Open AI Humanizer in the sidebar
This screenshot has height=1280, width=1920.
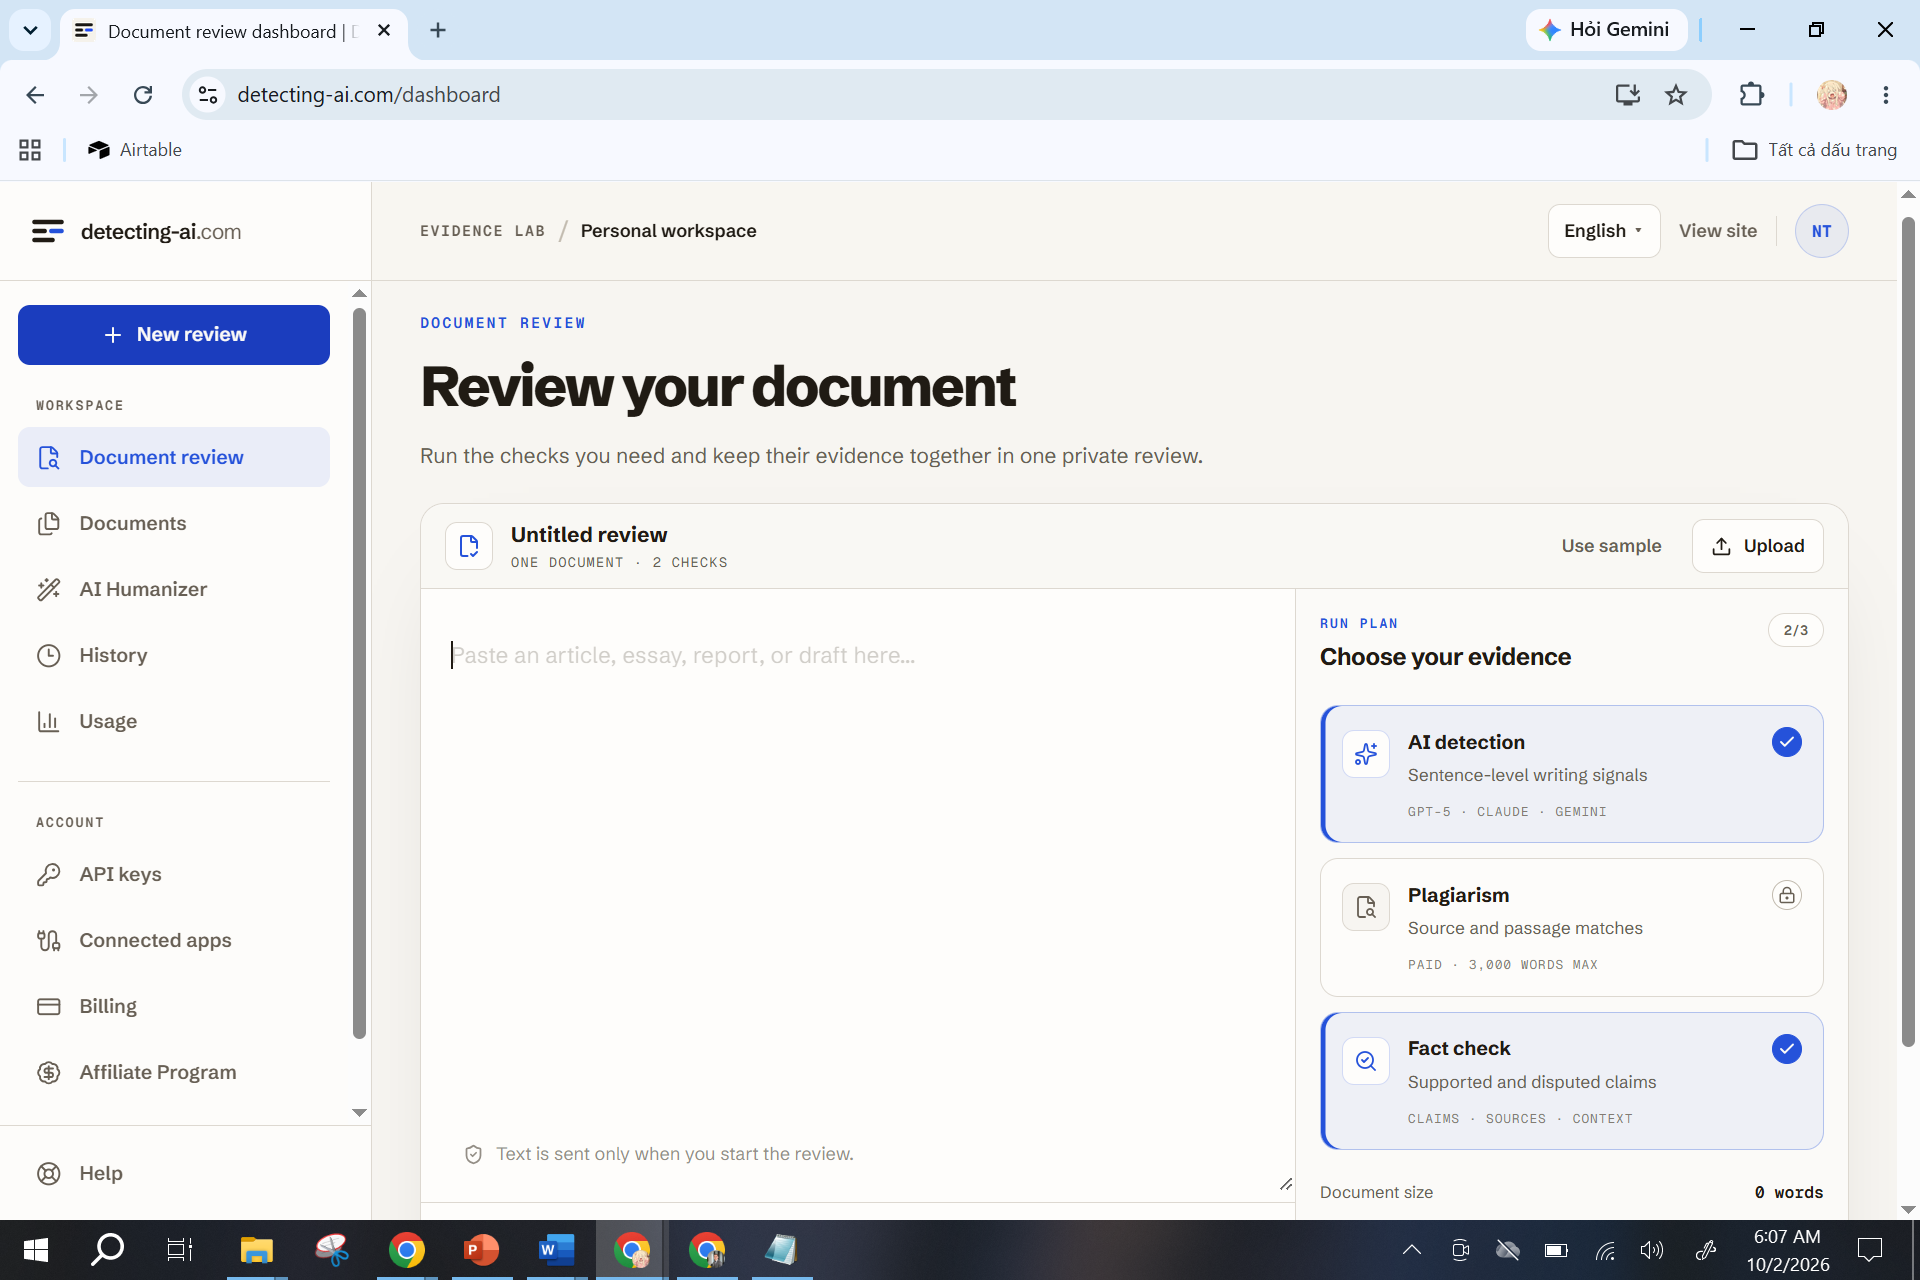174,589
